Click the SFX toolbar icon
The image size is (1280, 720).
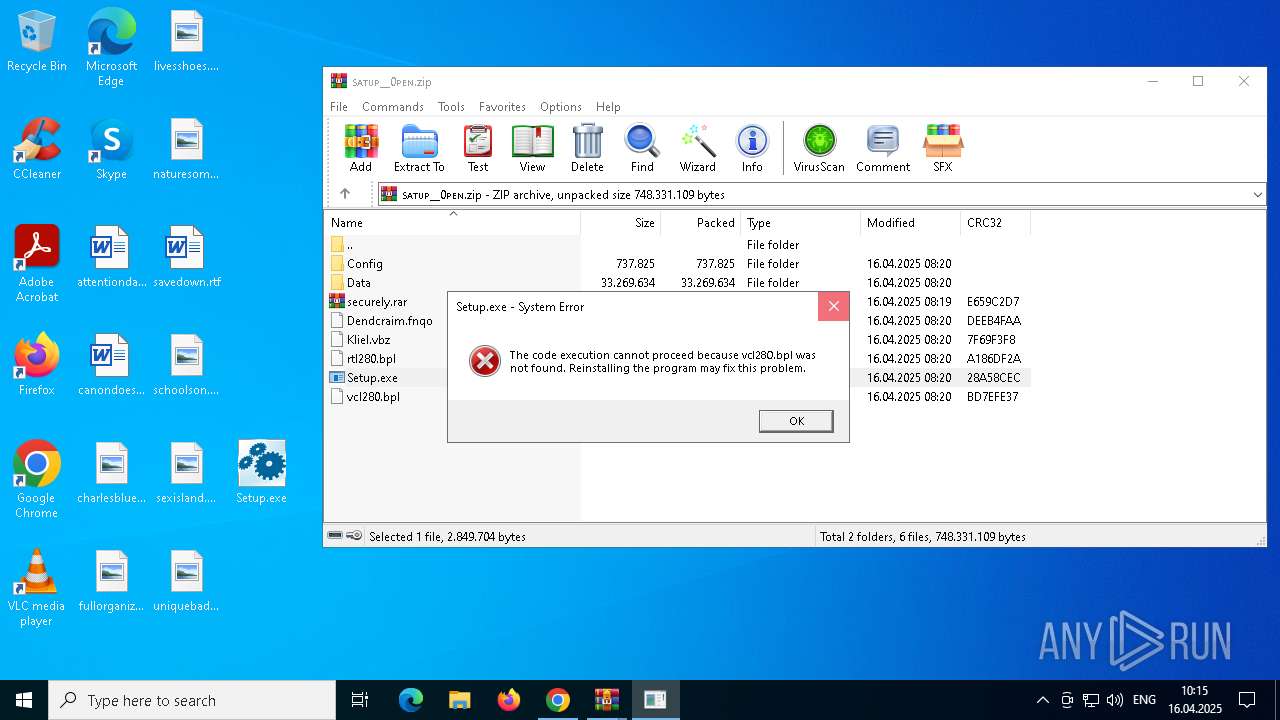click(943, 148)
